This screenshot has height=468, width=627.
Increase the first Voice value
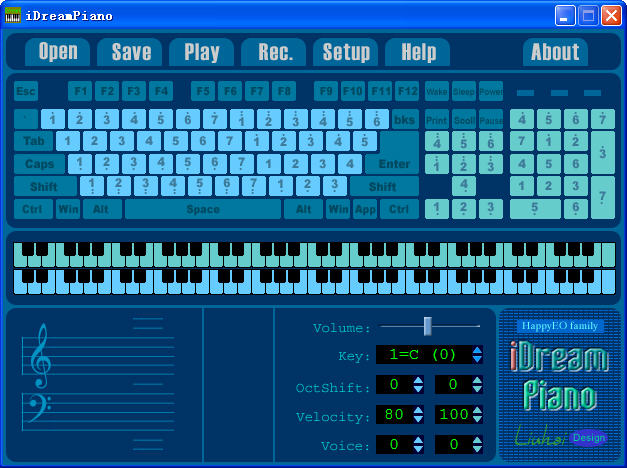(x=418, y=440)
